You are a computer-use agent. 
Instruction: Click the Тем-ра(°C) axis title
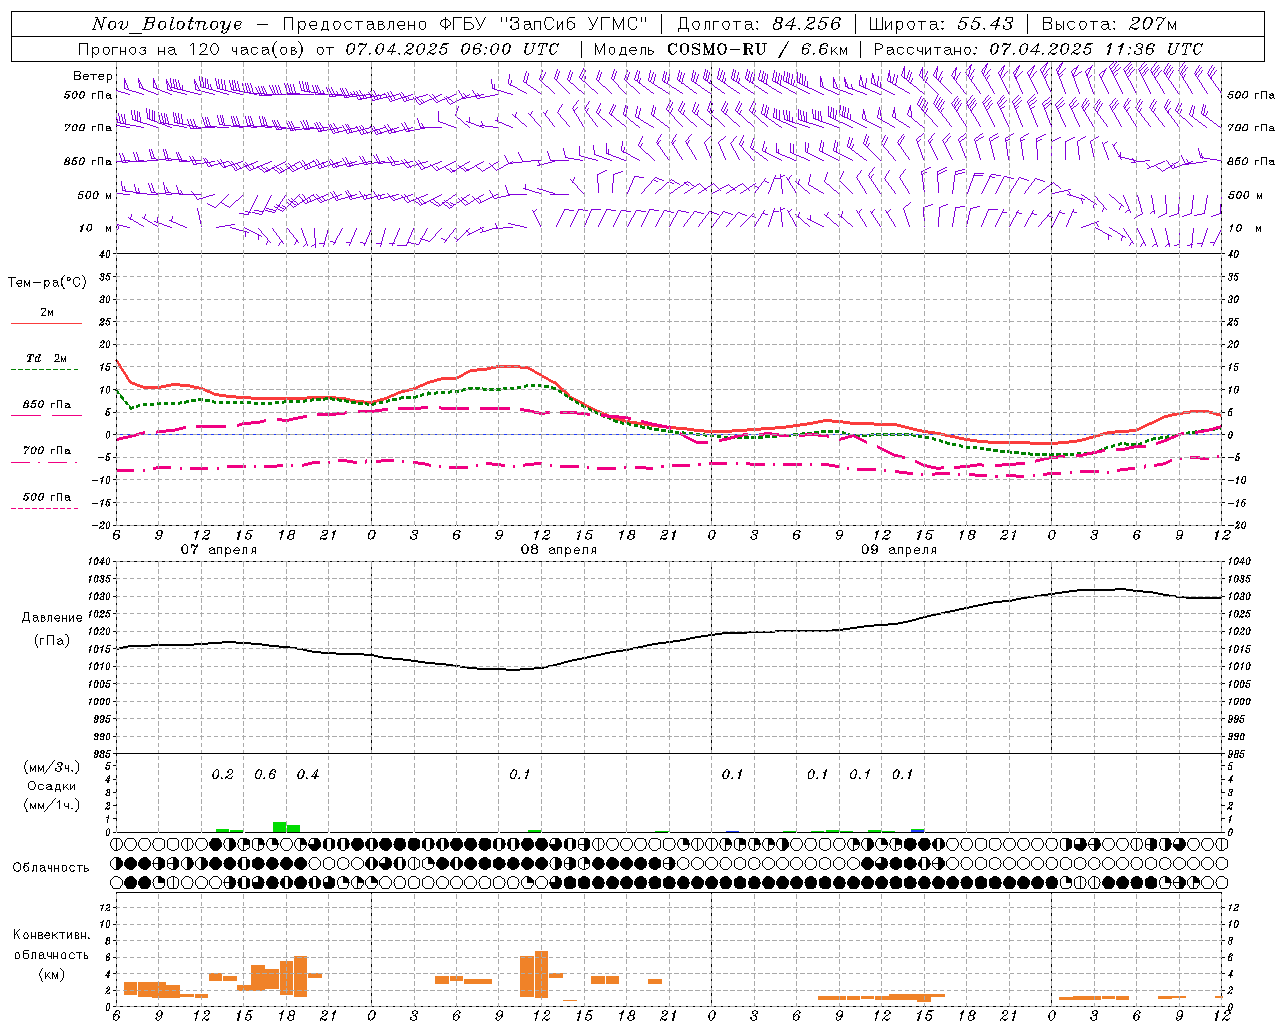47,283
